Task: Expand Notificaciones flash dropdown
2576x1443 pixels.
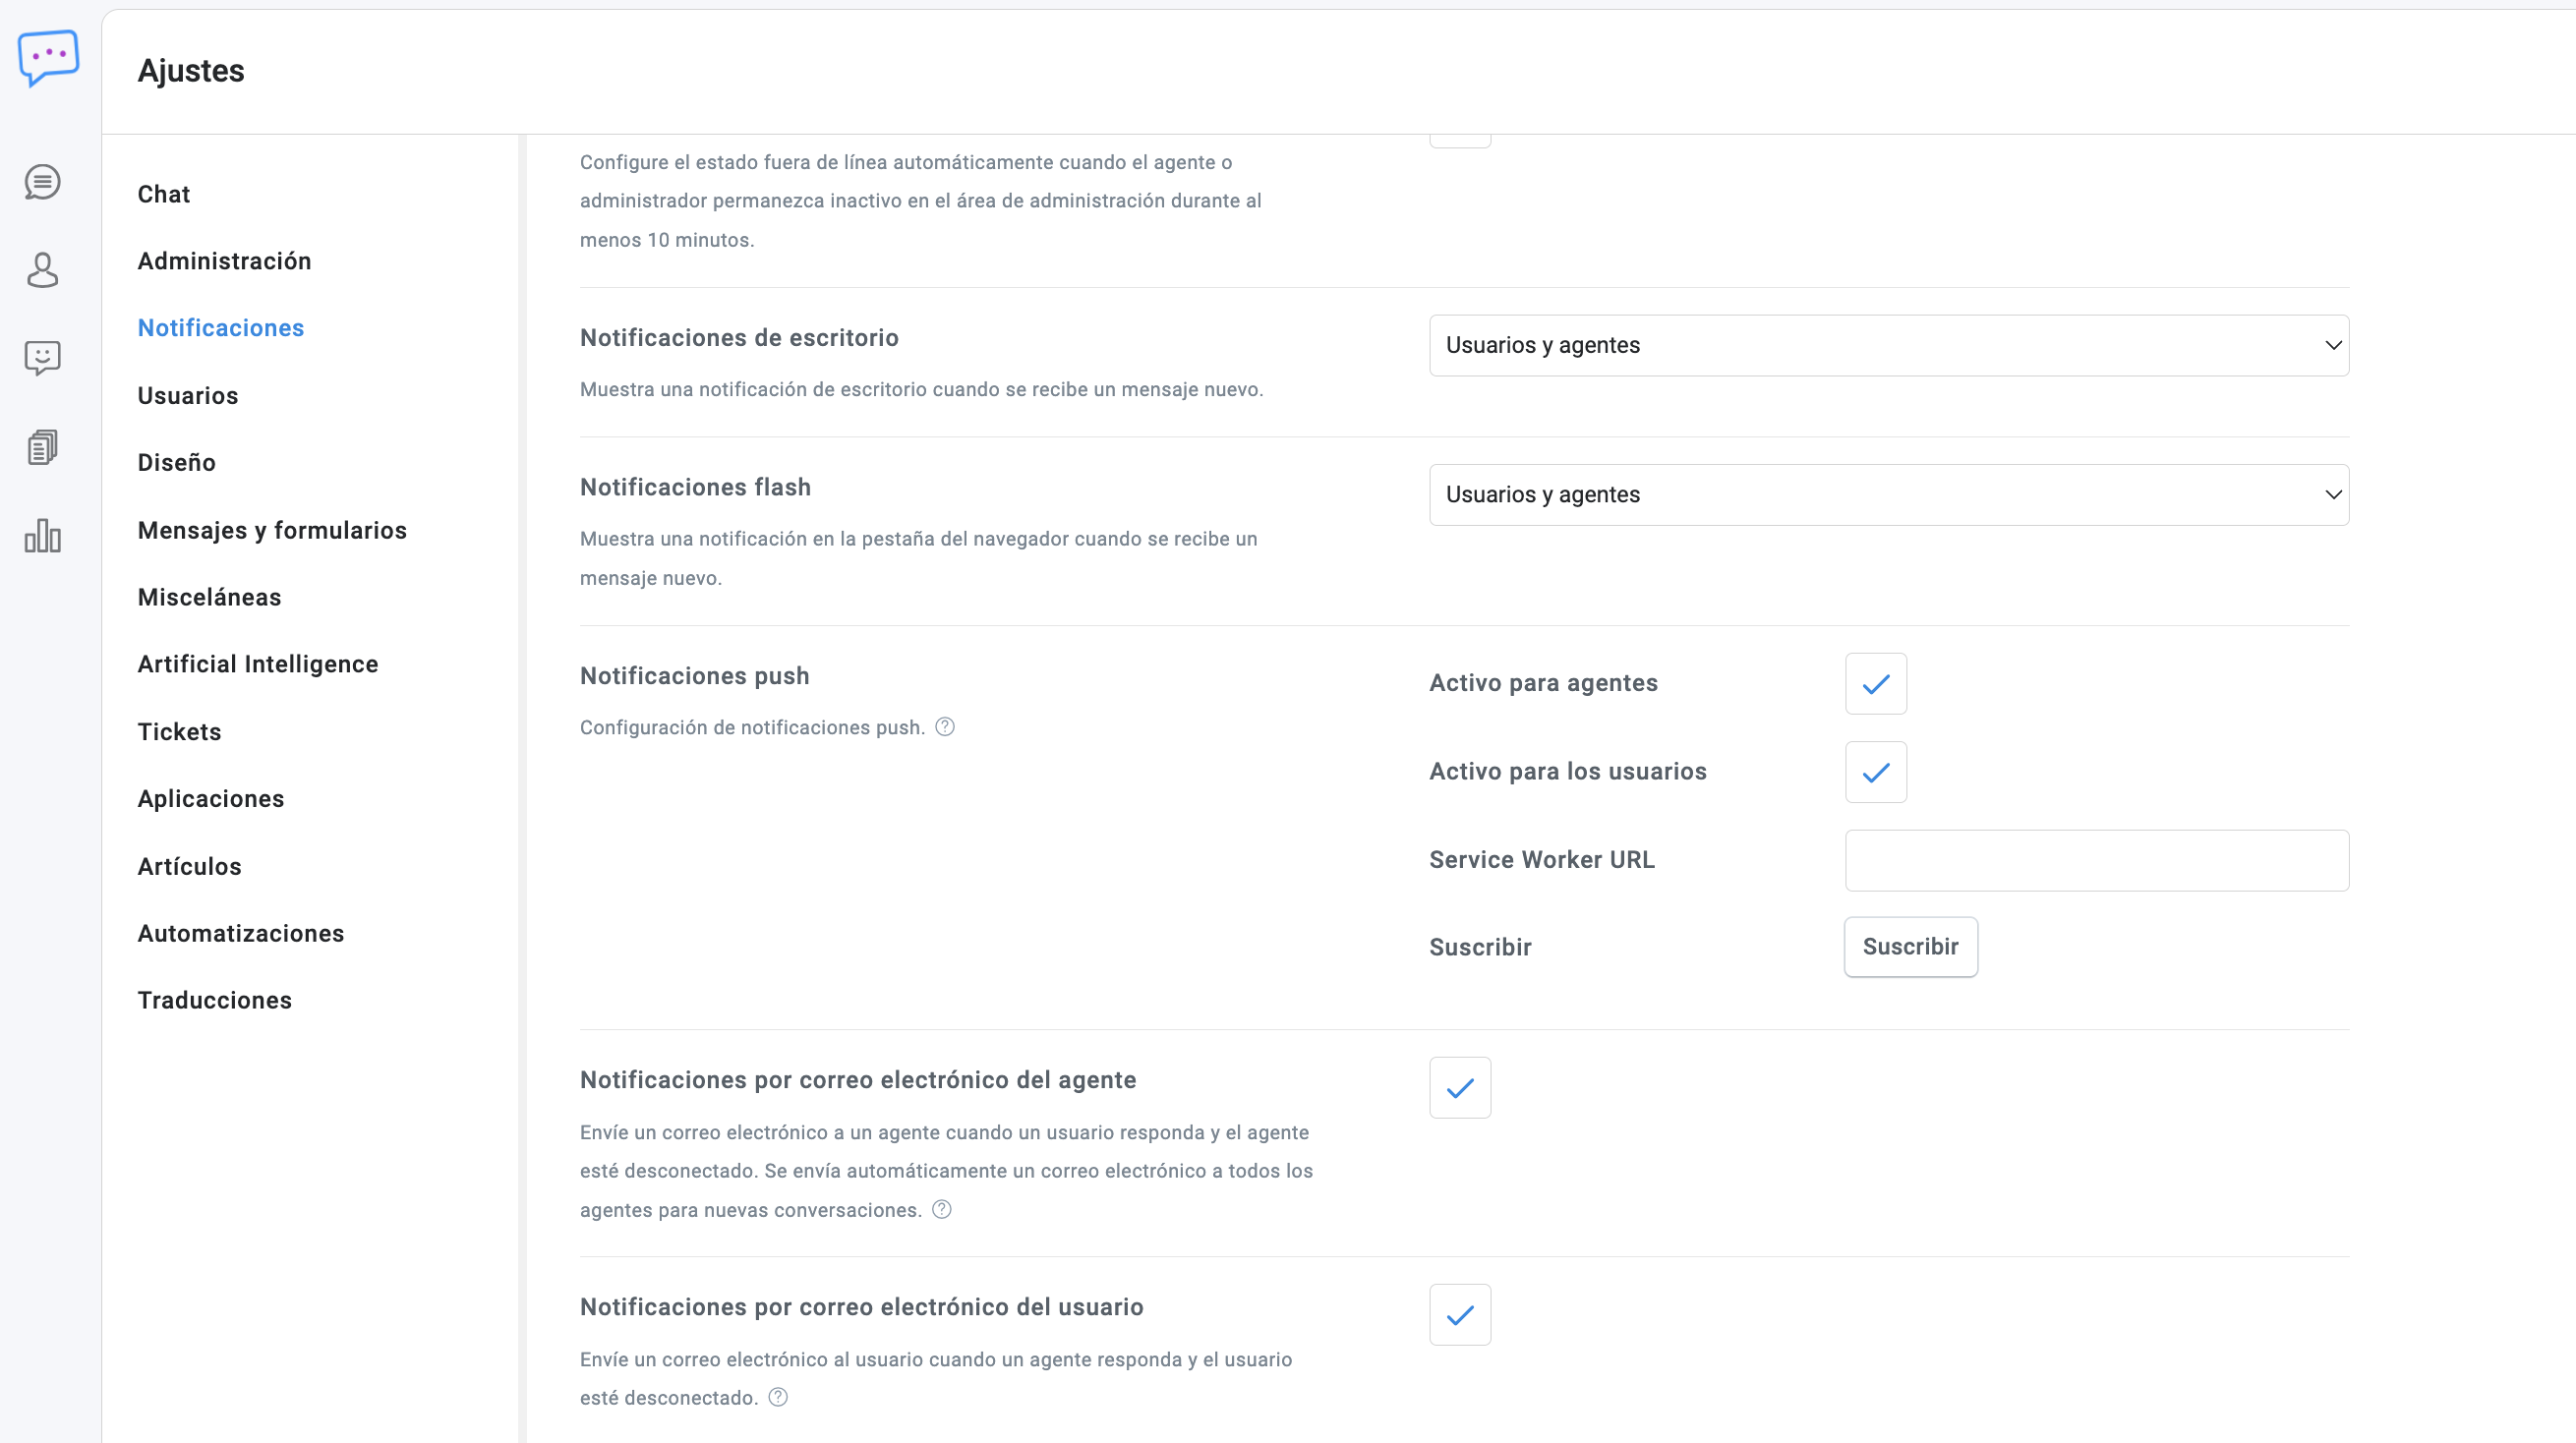Action: pyautogui.click(x=1888, y=495)
